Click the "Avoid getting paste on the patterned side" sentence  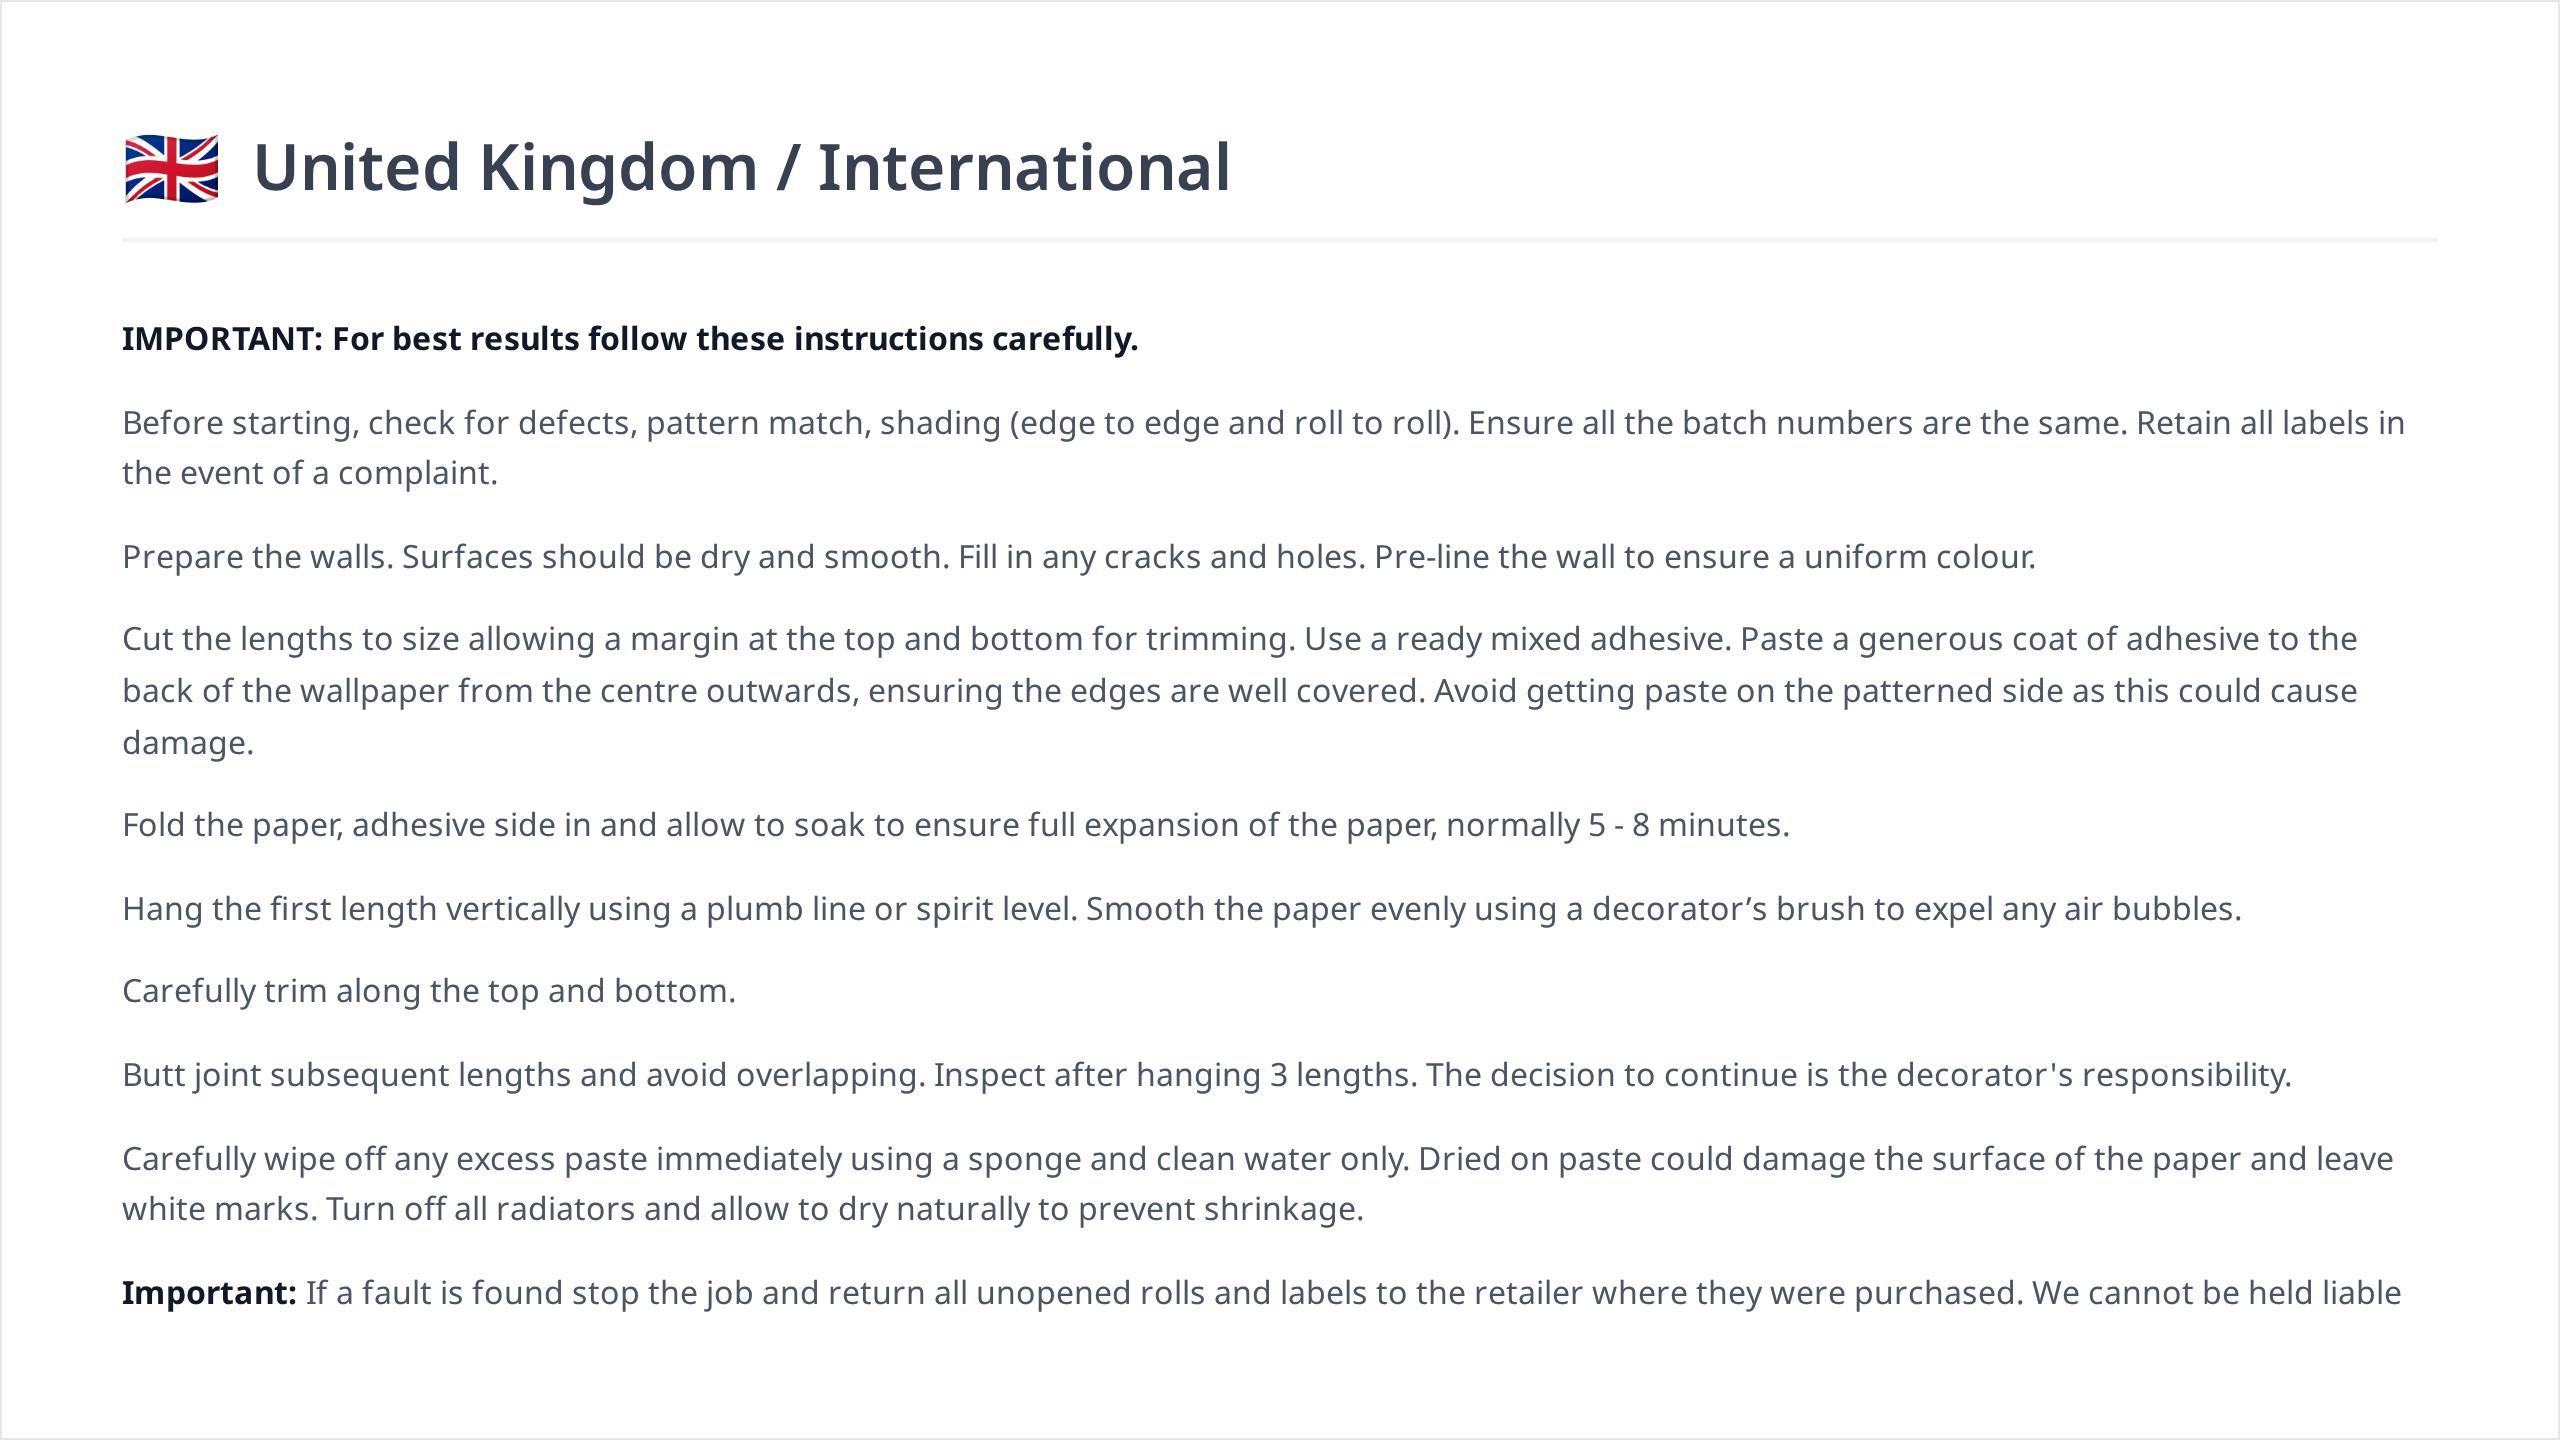tap(1895, 692)
